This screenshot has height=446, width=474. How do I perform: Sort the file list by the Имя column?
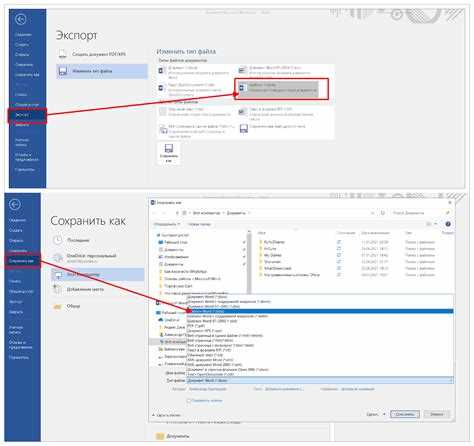[262, 233]
